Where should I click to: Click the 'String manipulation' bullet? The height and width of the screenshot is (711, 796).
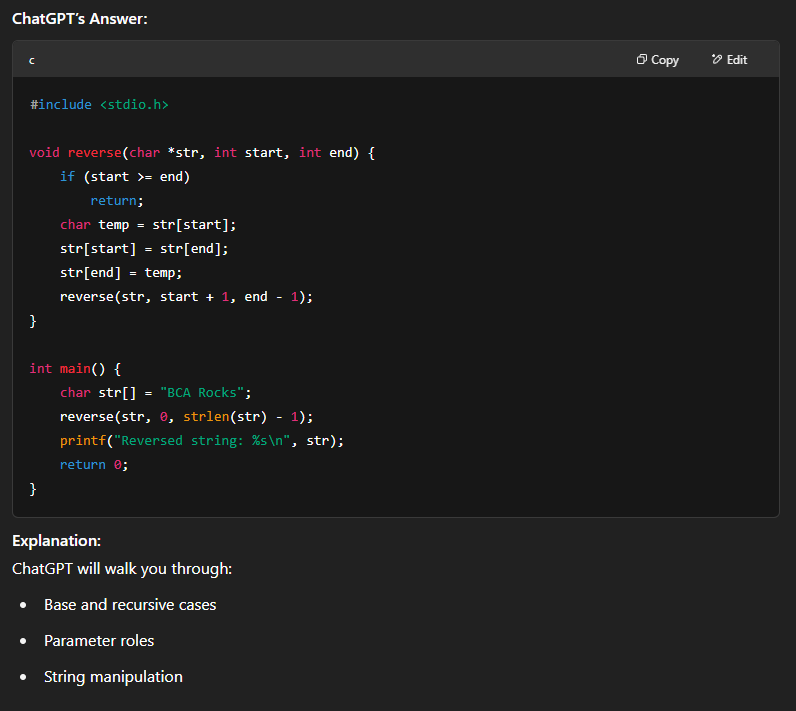(x=113, y=677)
